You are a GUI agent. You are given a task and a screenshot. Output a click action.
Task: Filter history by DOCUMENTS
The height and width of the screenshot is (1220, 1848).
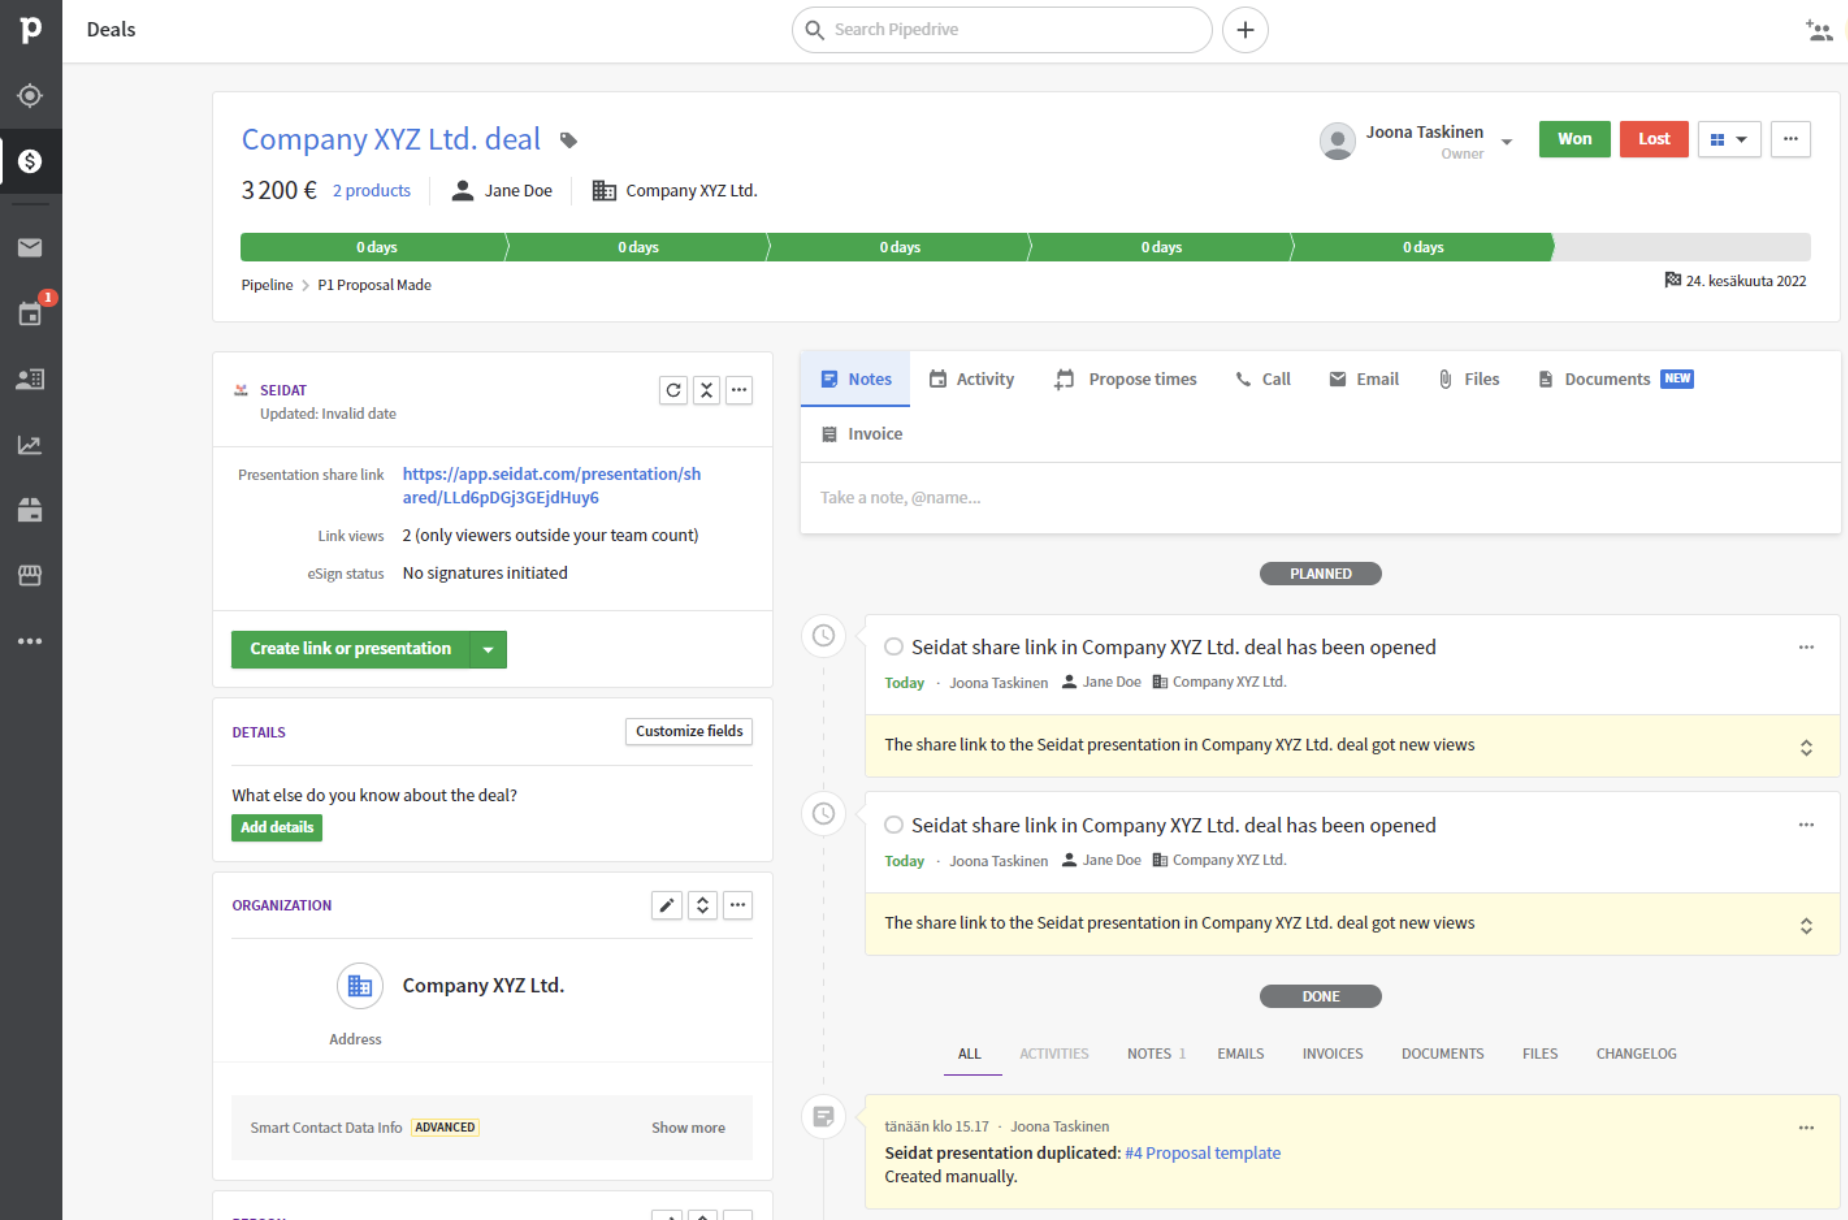pos(1442,1054)
